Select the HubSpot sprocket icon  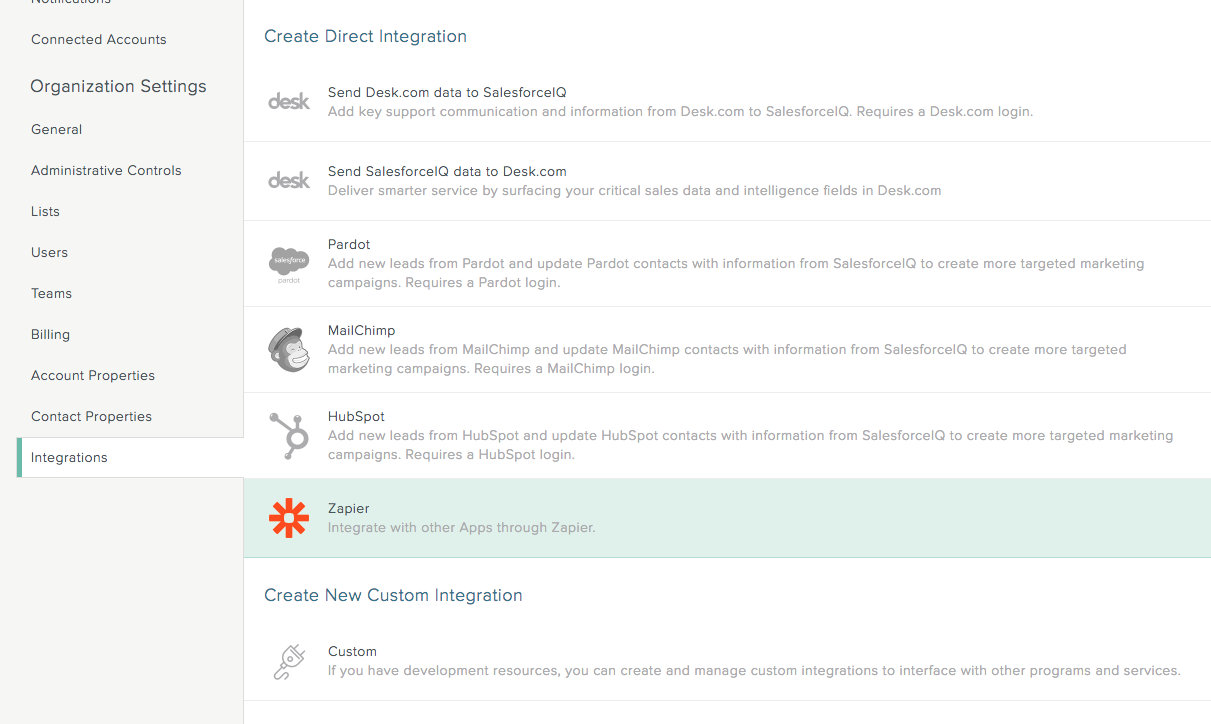pyautogui.click(x=289, y=435)
